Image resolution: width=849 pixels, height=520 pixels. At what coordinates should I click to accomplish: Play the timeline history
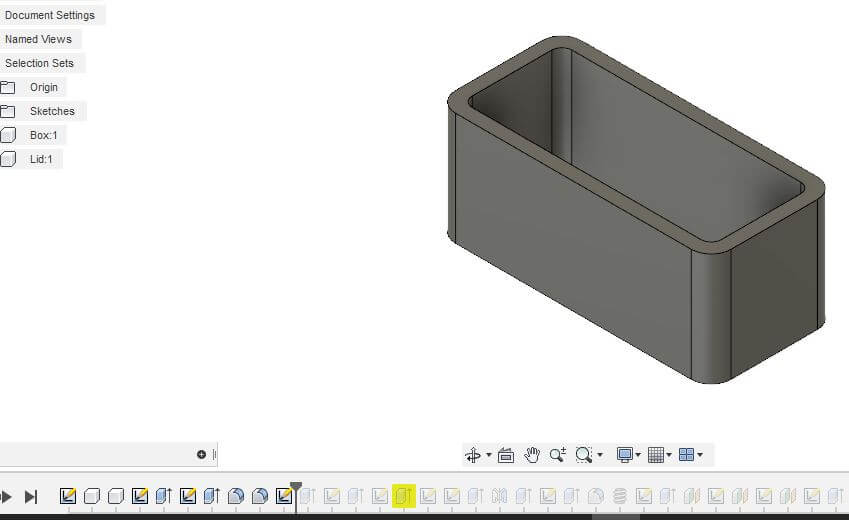[6, 496]
